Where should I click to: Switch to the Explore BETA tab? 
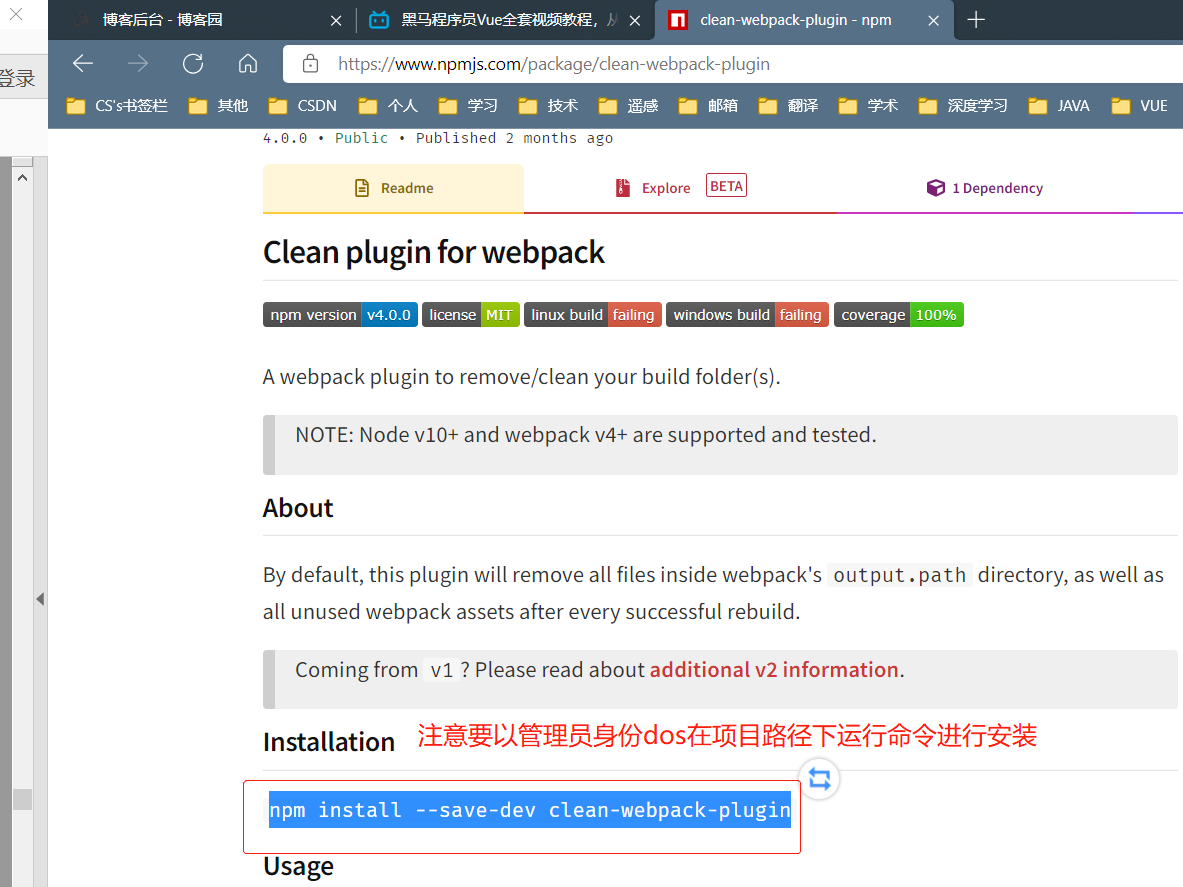click(681, 188)
